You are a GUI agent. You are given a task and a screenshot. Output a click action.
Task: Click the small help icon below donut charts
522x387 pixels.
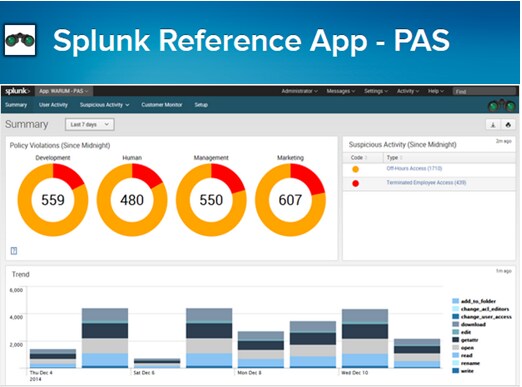(x=14, y=251)
